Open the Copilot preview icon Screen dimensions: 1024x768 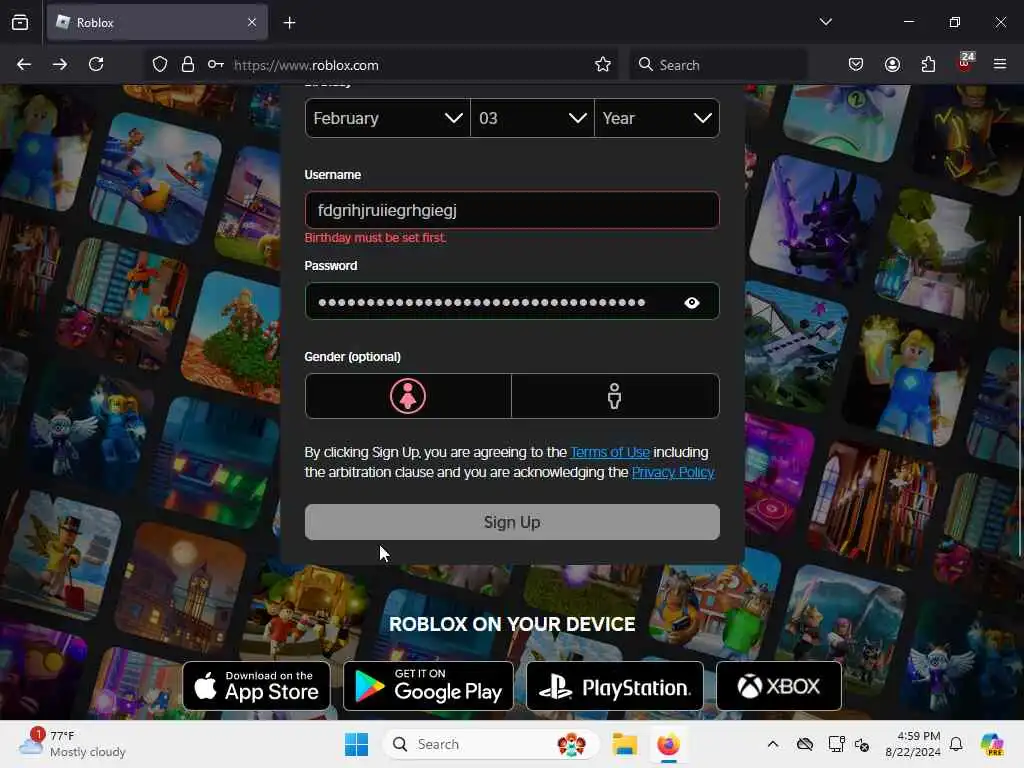[x=992, y=744]
